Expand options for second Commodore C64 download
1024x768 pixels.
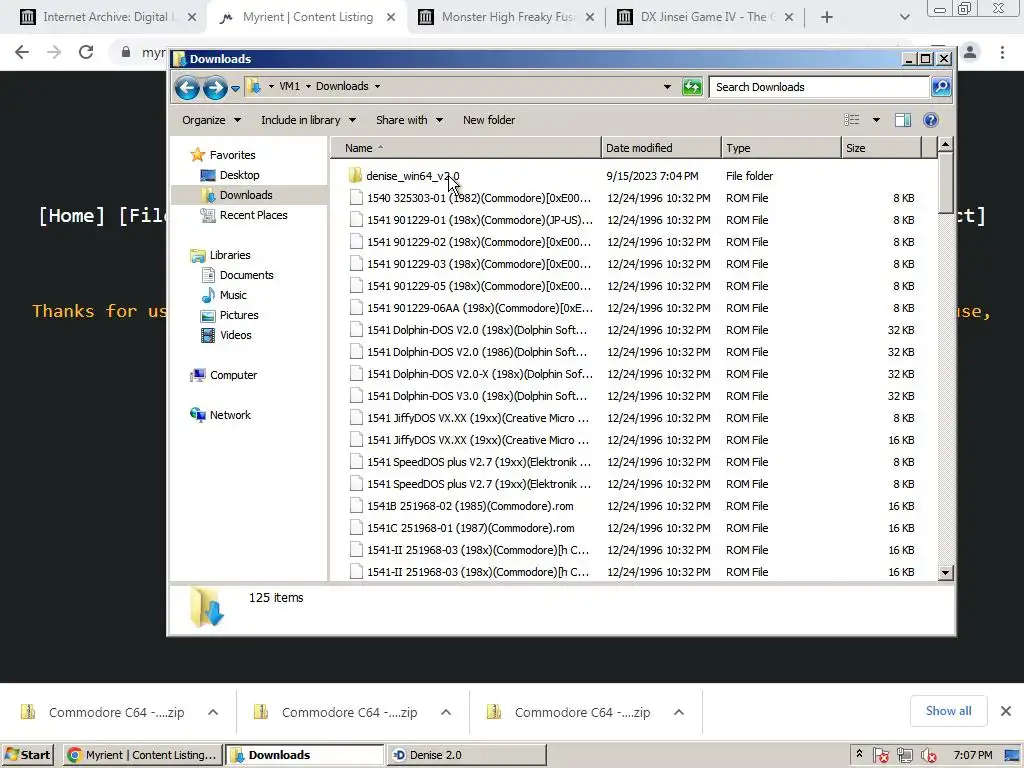tap(446, 712)
